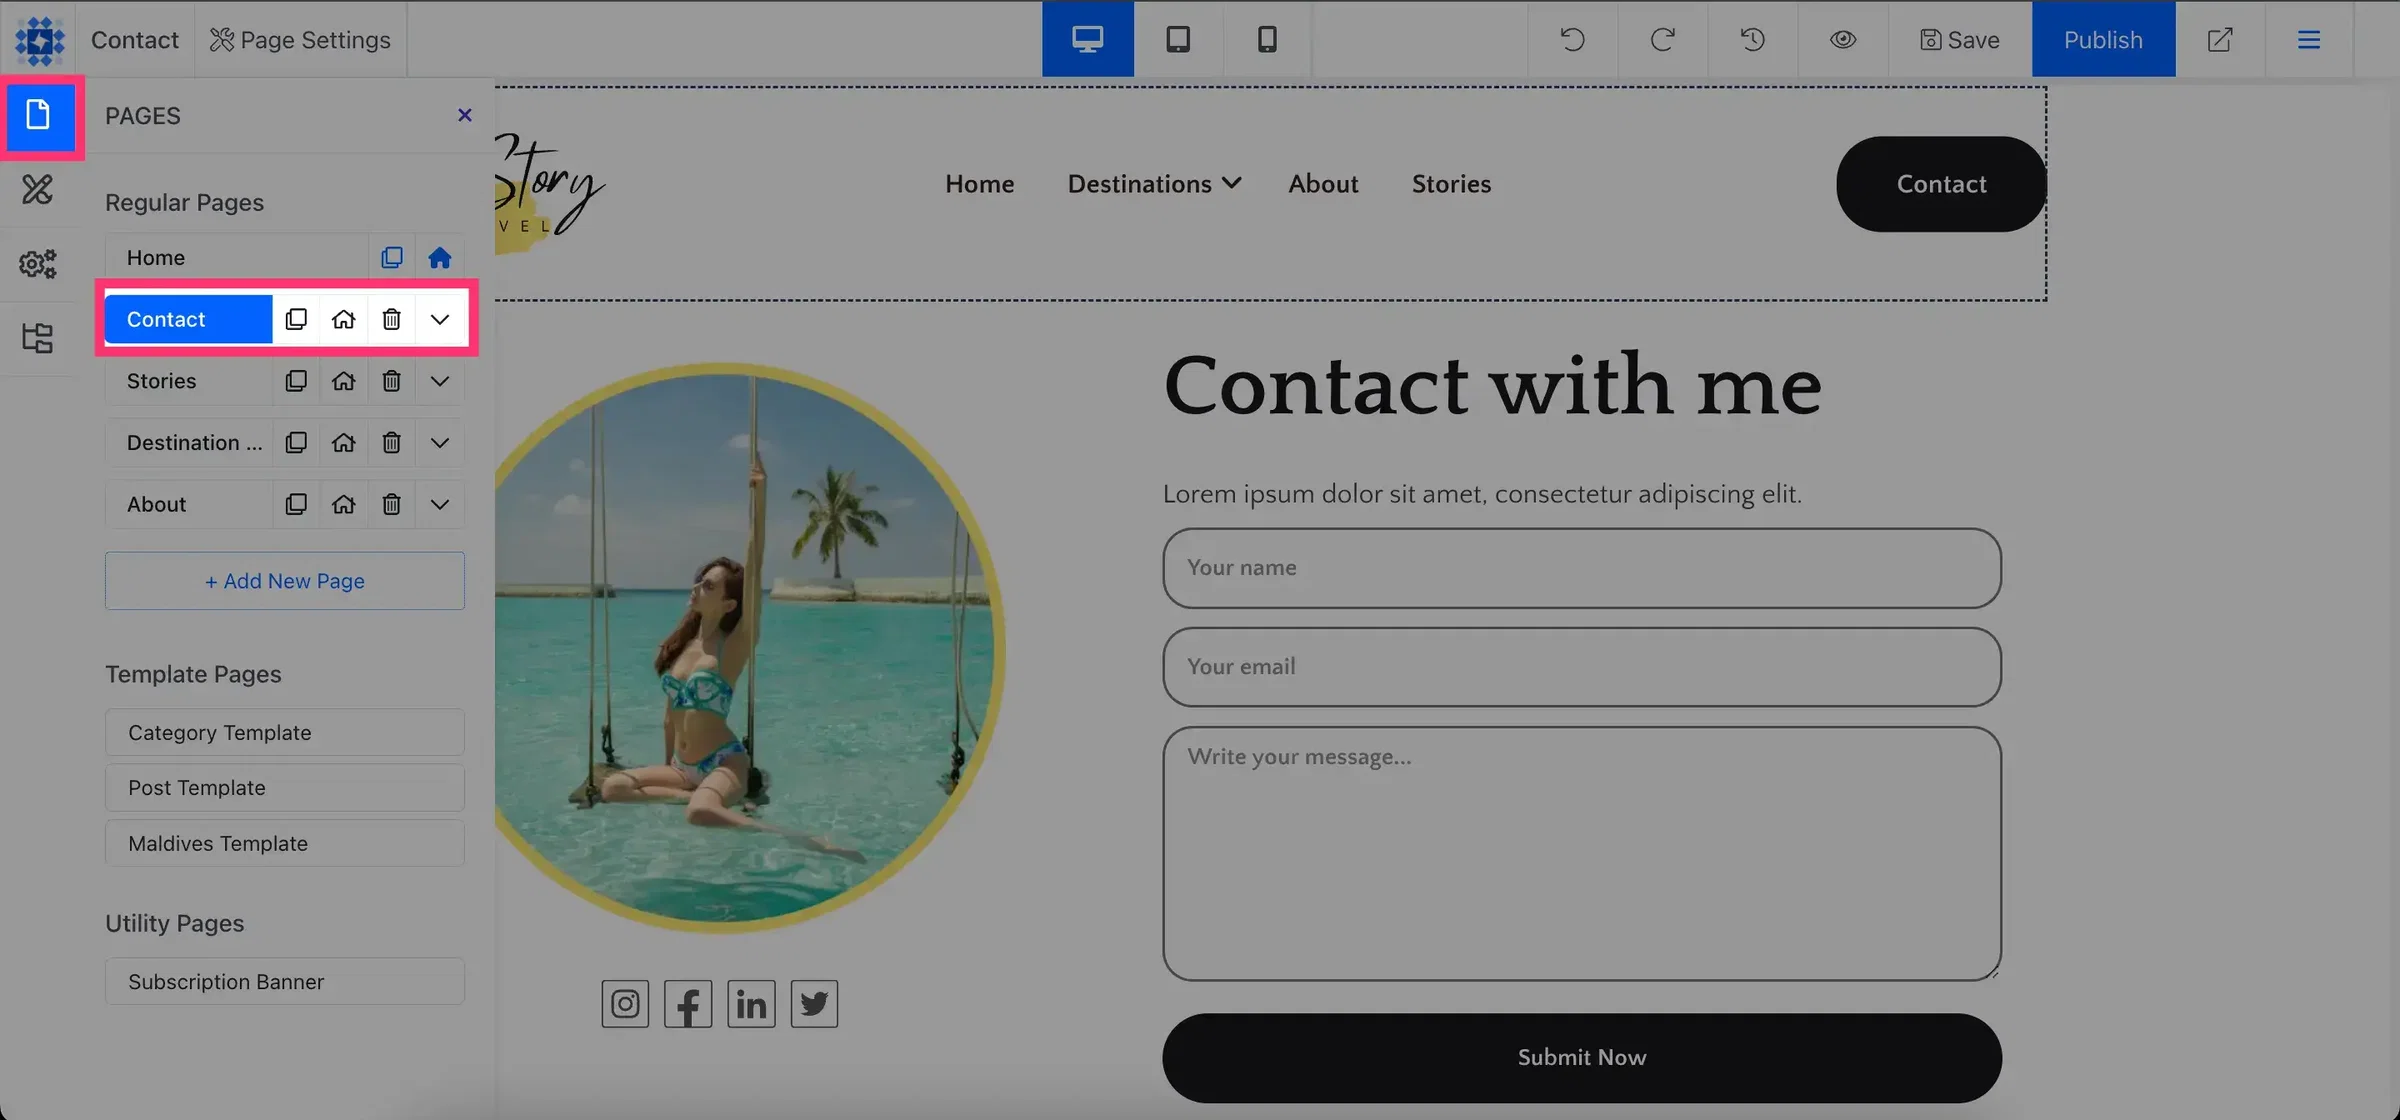Publish the site
The image size is (2400, 1120).
2103,39
